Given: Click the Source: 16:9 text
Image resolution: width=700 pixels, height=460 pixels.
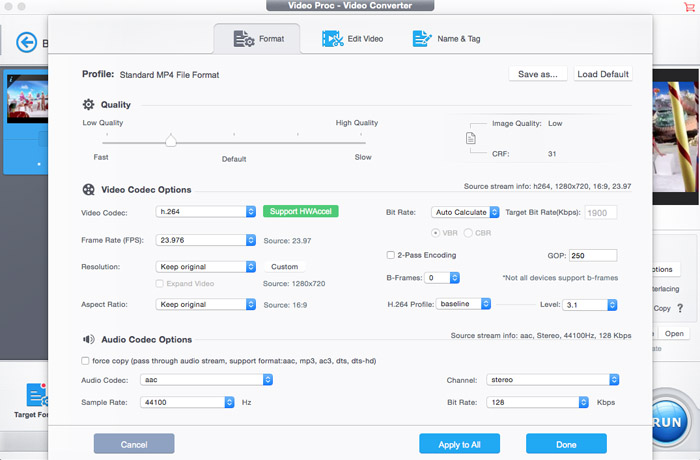Looking at the screenshot, I should point(285,305).
